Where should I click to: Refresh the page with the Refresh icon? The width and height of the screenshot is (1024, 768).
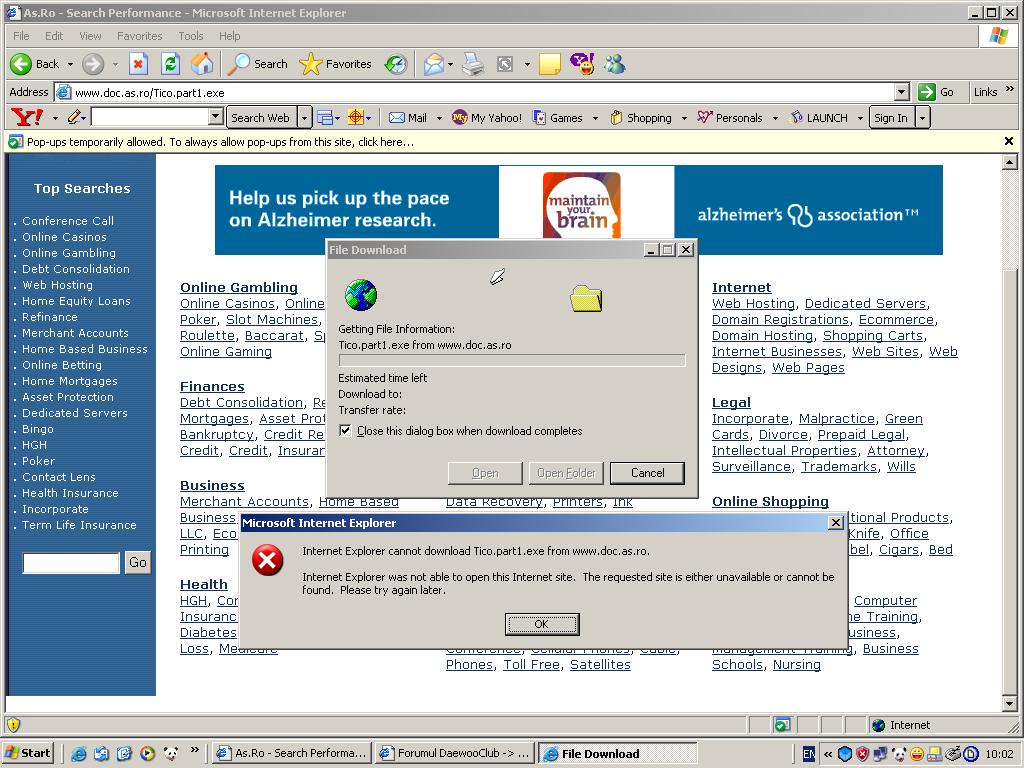point(170,63)
